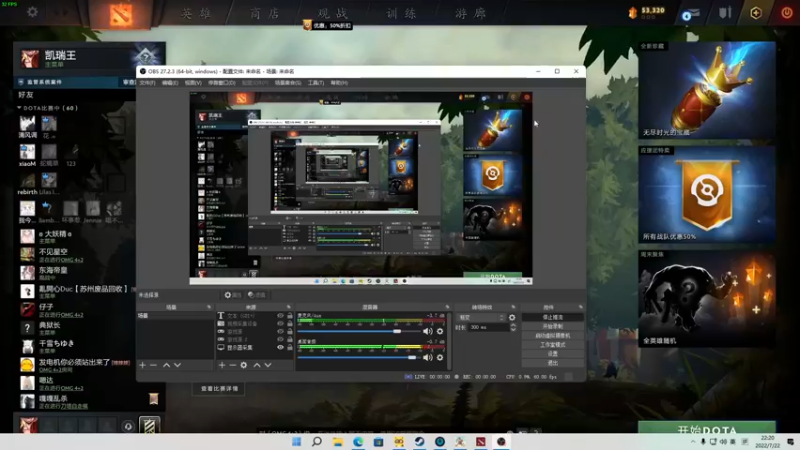800x450 pixels.
Task: Move scene down with arrow in scenes panel
Action: 177,365
